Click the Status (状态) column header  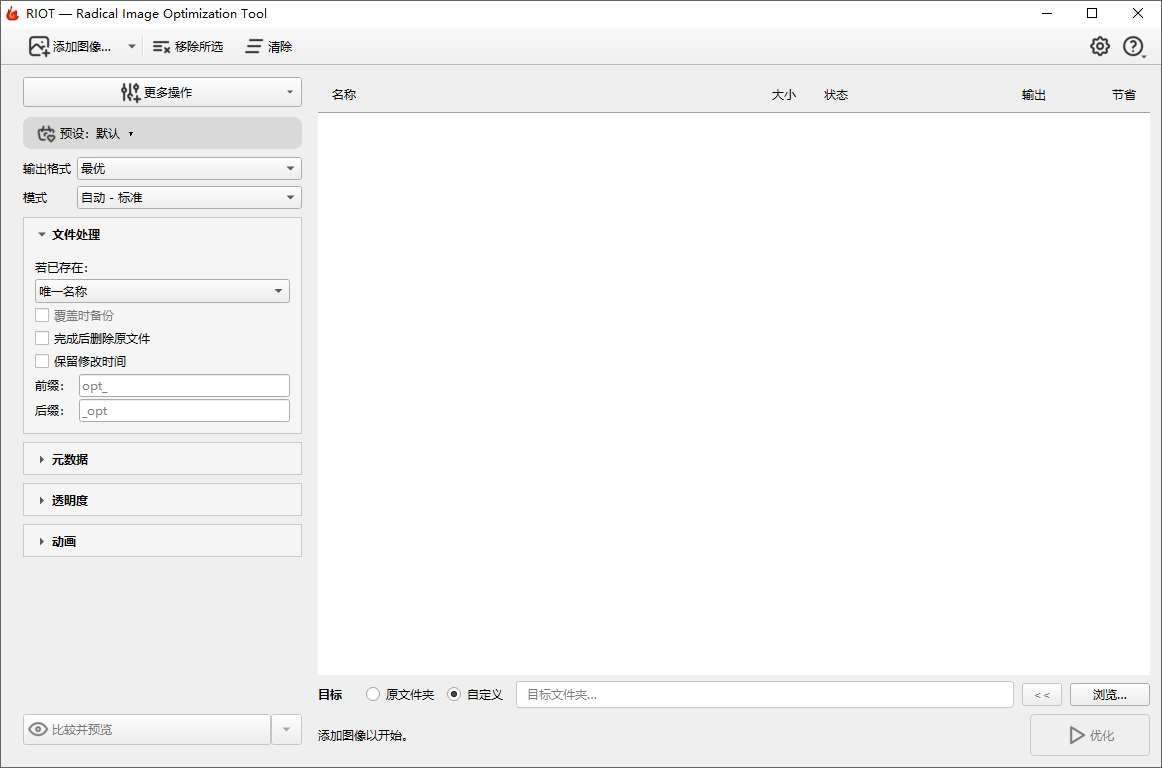coord(836,95)
